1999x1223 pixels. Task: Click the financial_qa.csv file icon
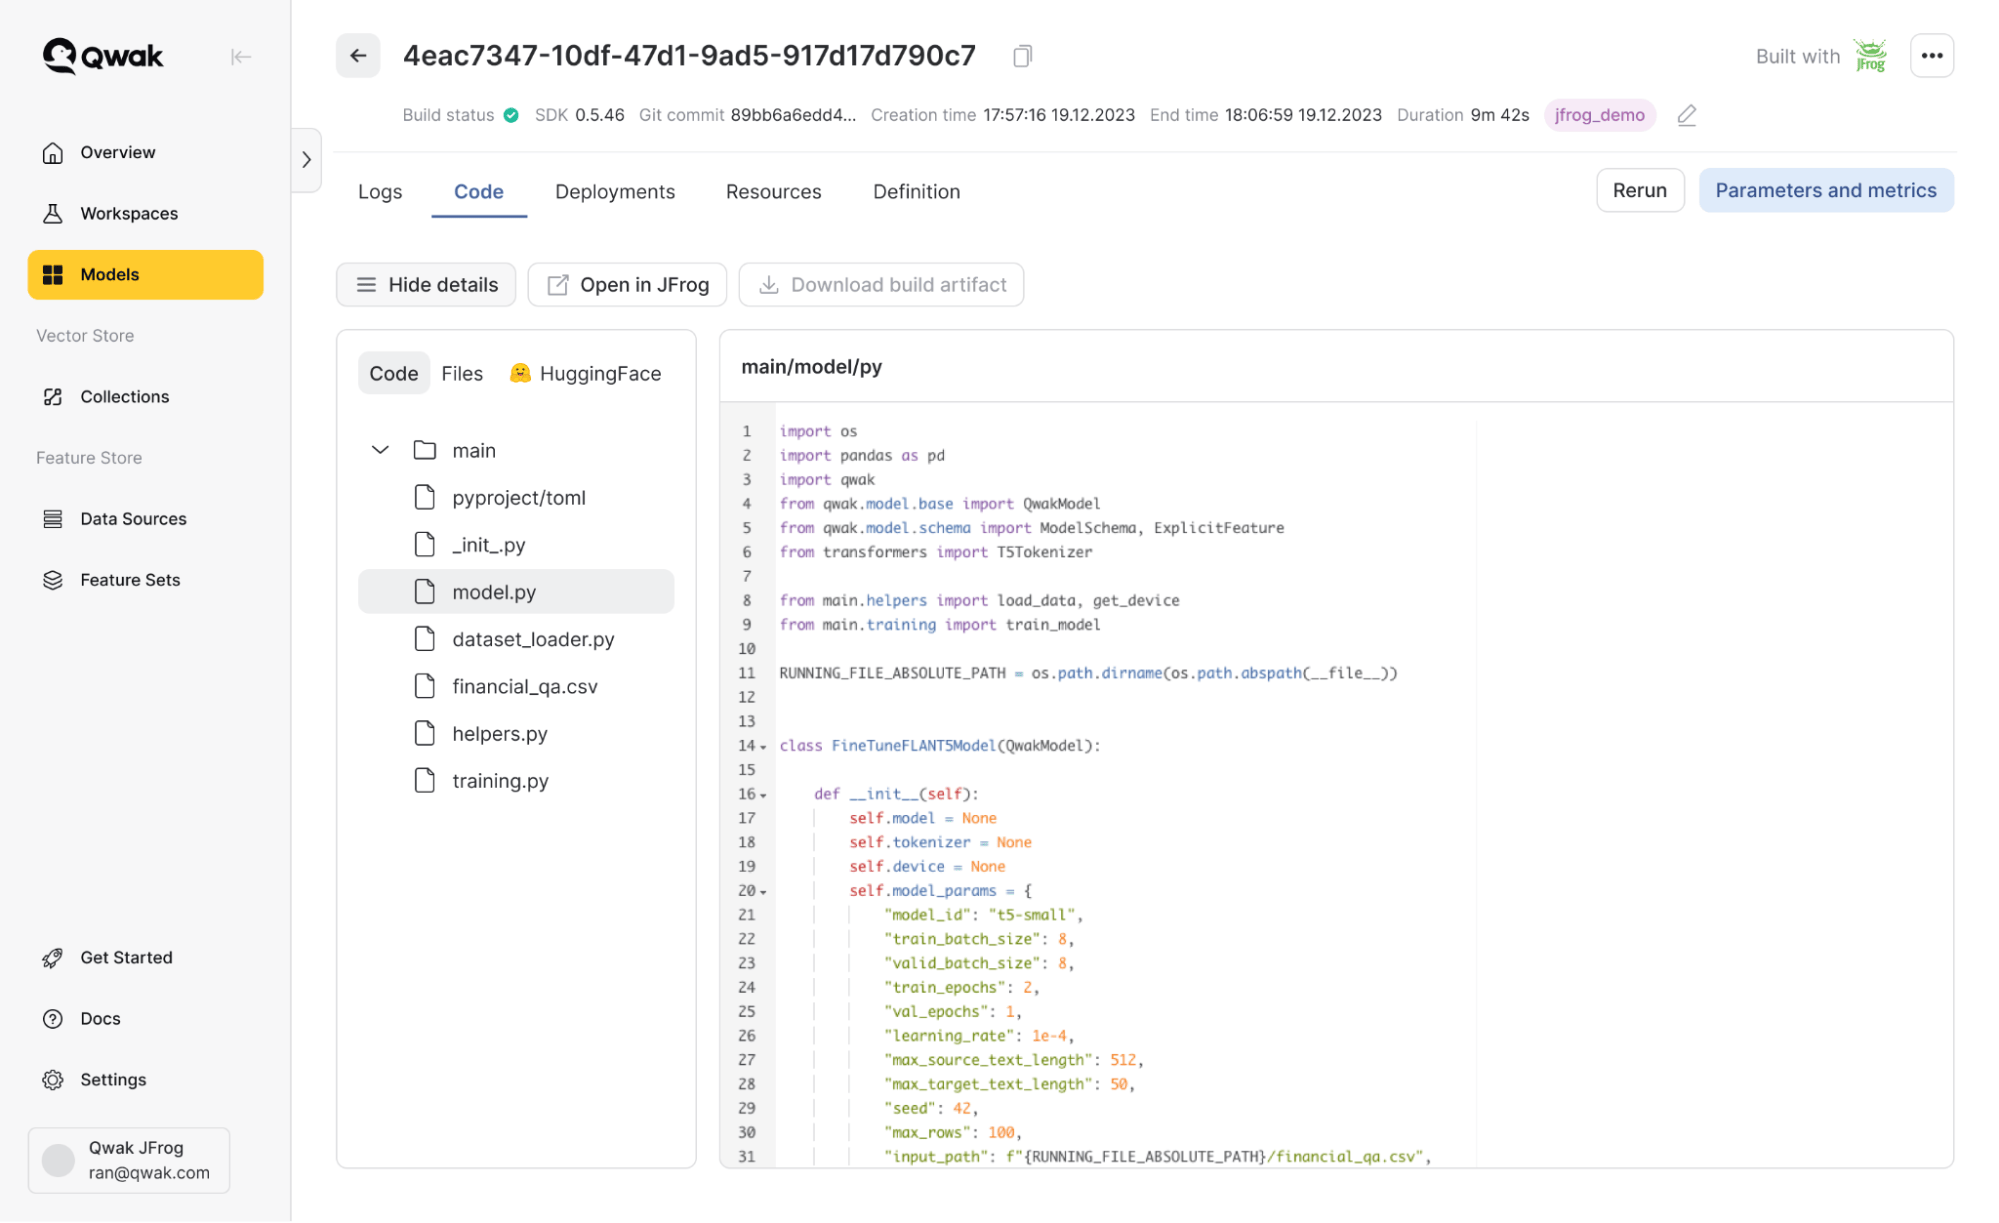(425, 686)
